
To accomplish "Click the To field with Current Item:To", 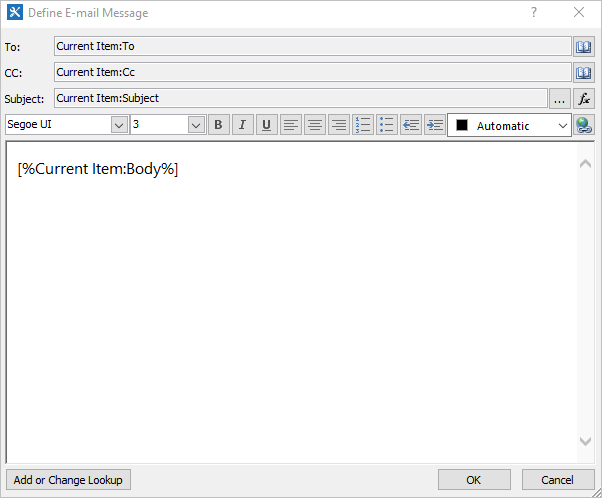I will click(313, 46).
